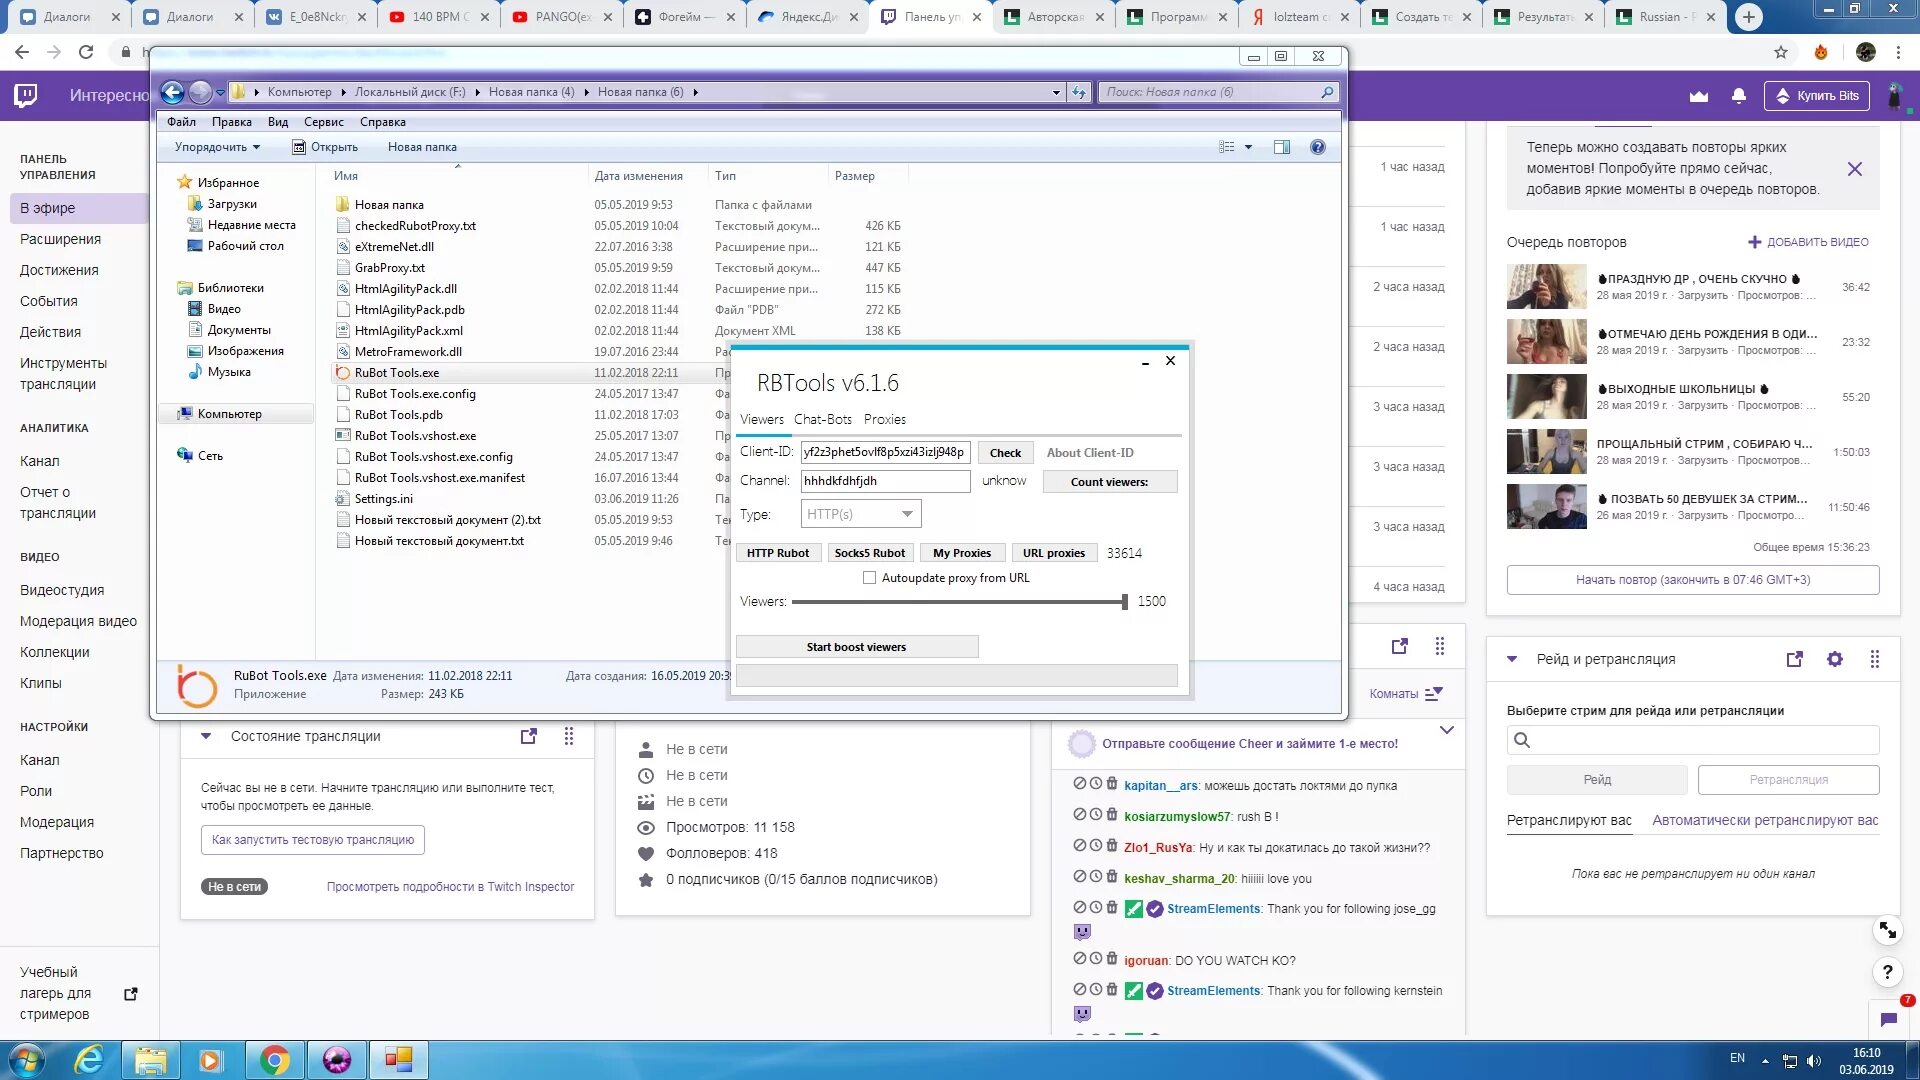This screenshot has height=1080, width=1920.
Task: Click the Explorer refresh address button
Action: pyautogui.click(x=1079, y=92)
